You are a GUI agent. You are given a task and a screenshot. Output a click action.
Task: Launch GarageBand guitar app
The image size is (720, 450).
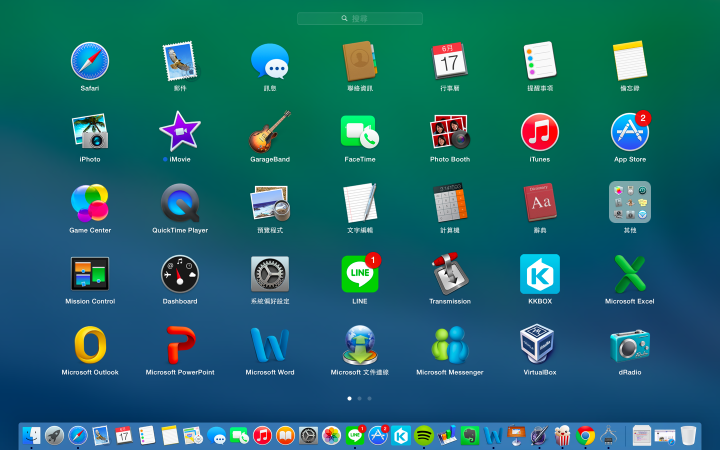(270, 132)
